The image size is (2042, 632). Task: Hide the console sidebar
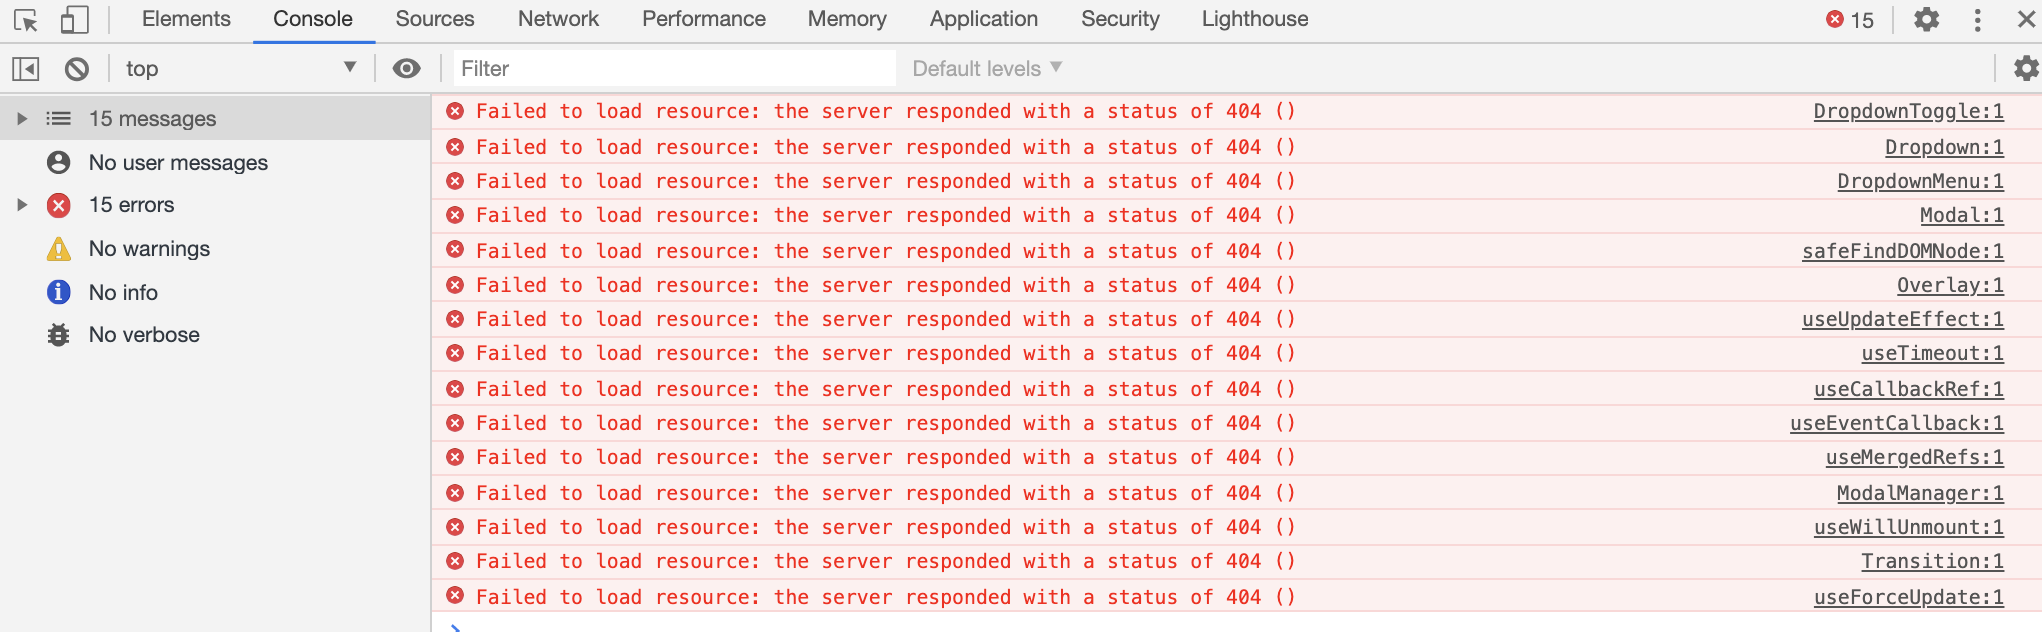(25, 68)
